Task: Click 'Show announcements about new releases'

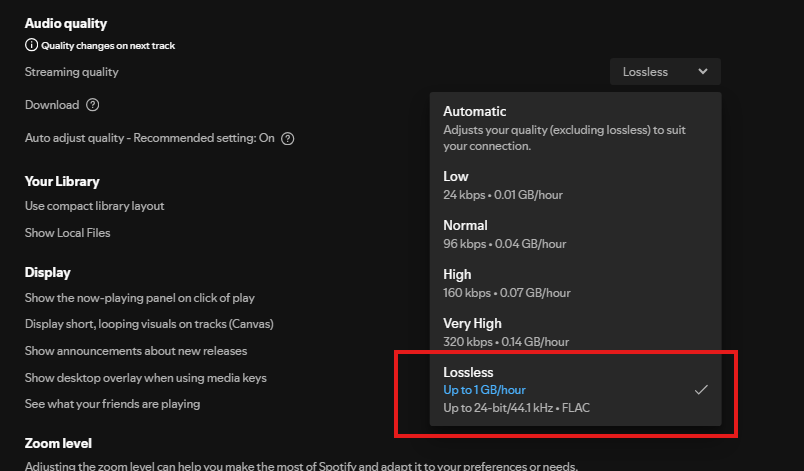Action: (136, 351)
